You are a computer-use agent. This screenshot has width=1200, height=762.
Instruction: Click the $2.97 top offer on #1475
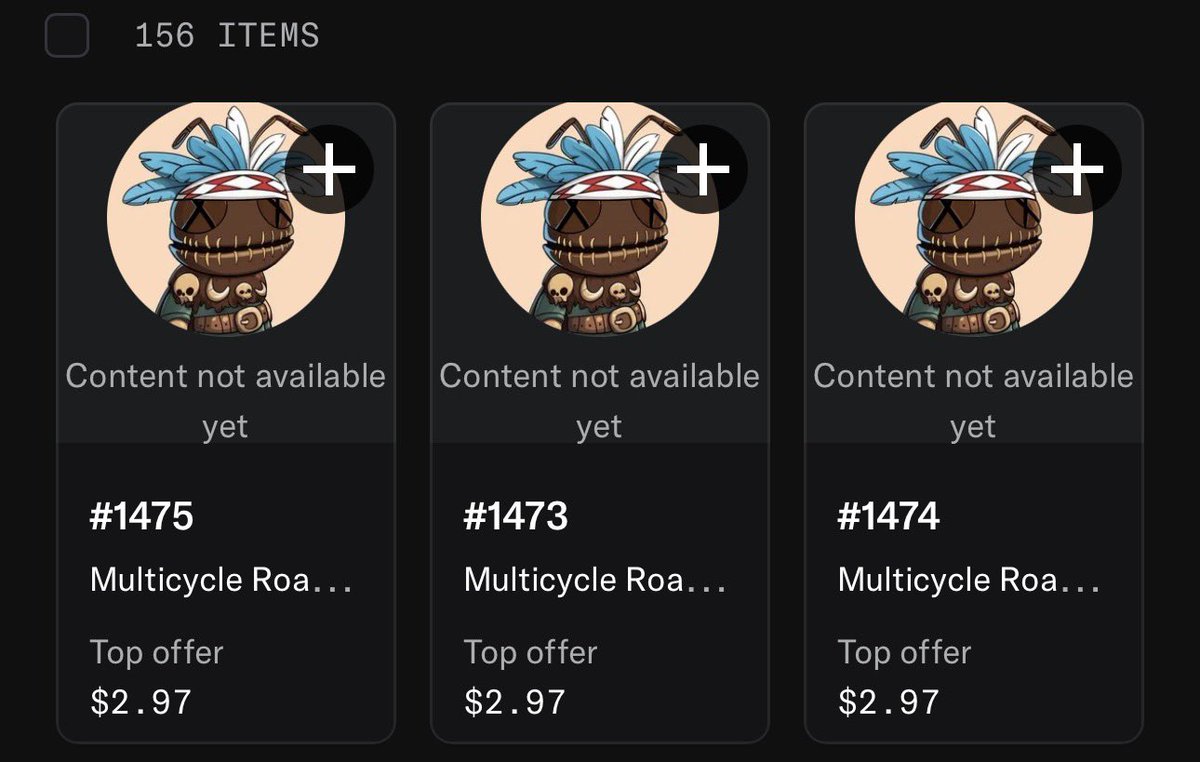[141, 701]
